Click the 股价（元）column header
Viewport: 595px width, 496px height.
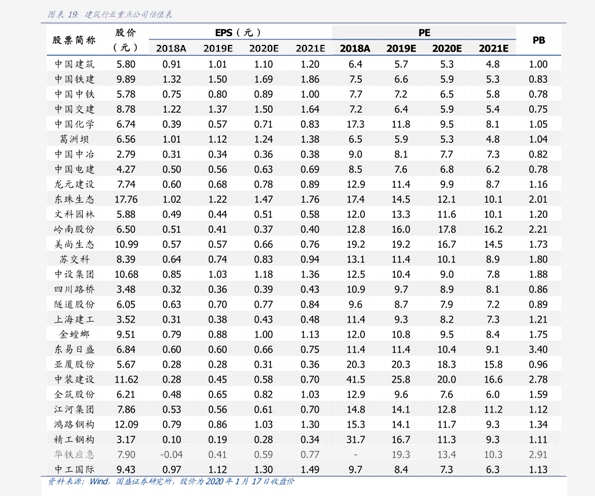(x=126, y=40)
